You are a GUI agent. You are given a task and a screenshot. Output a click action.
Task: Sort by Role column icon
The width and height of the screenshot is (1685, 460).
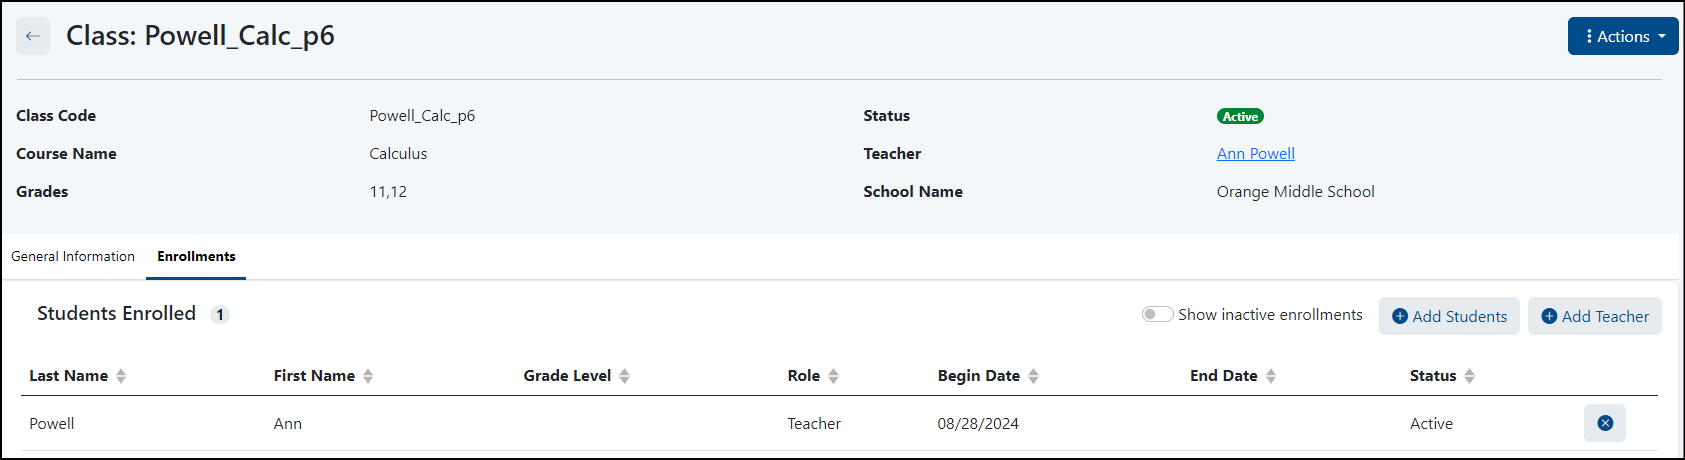click(833, 376)
